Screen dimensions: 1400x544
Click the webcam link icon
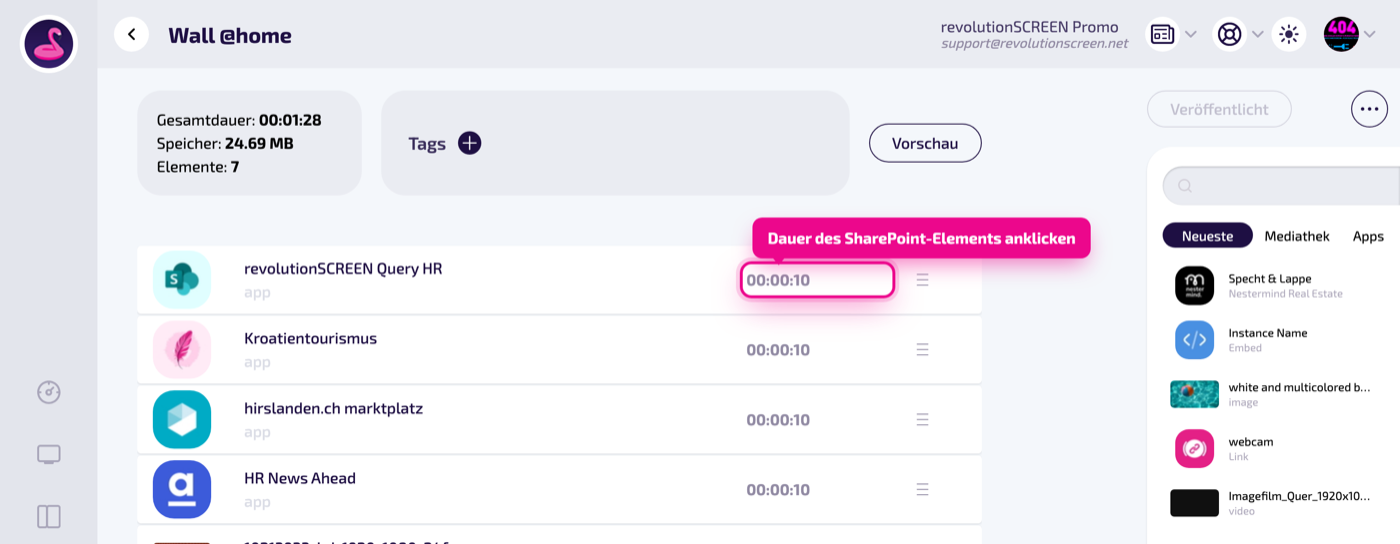(x=1194, y=448)
